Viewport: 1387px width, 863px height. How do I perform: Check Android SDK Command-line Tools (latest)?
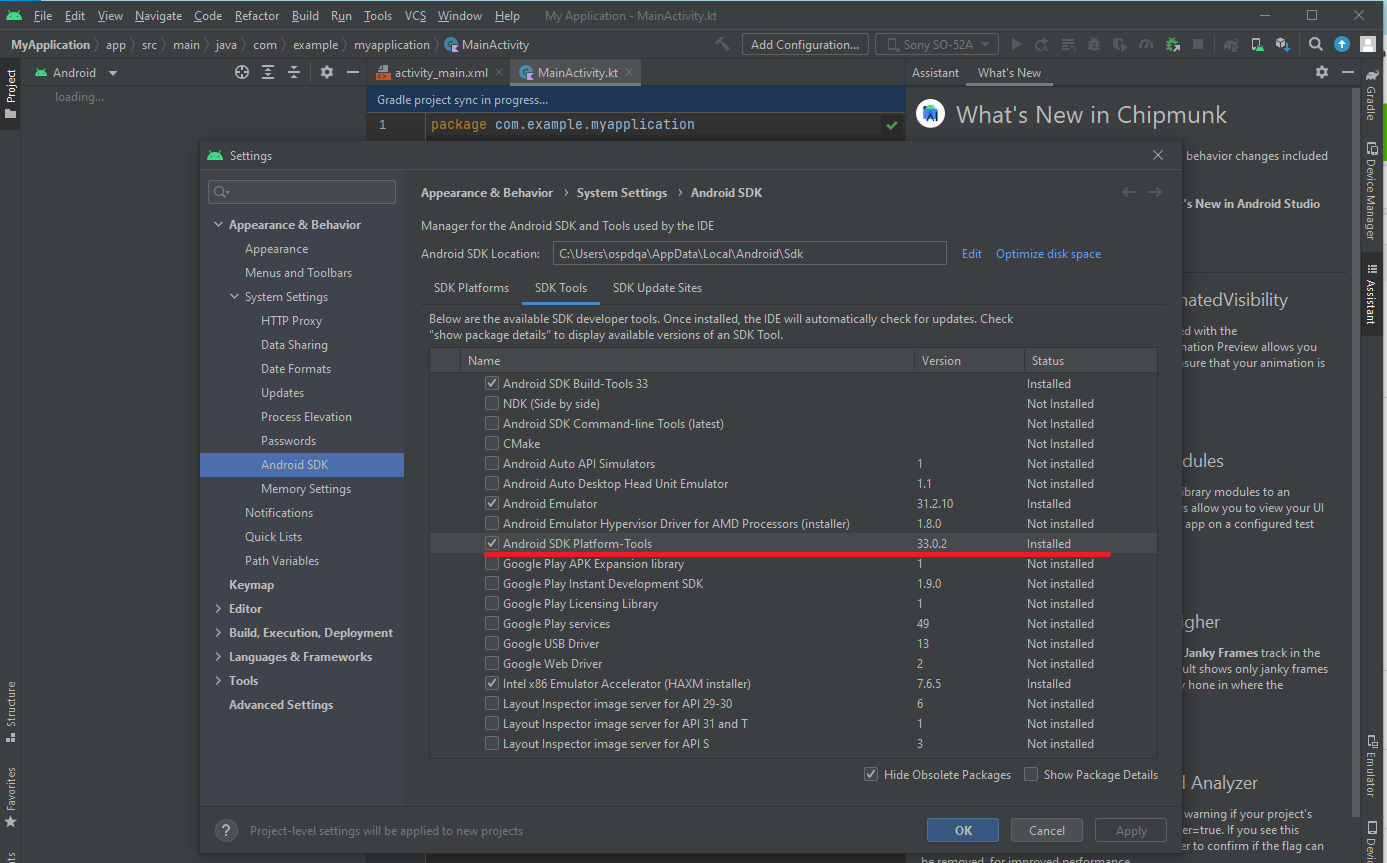(x=491, y=423)
